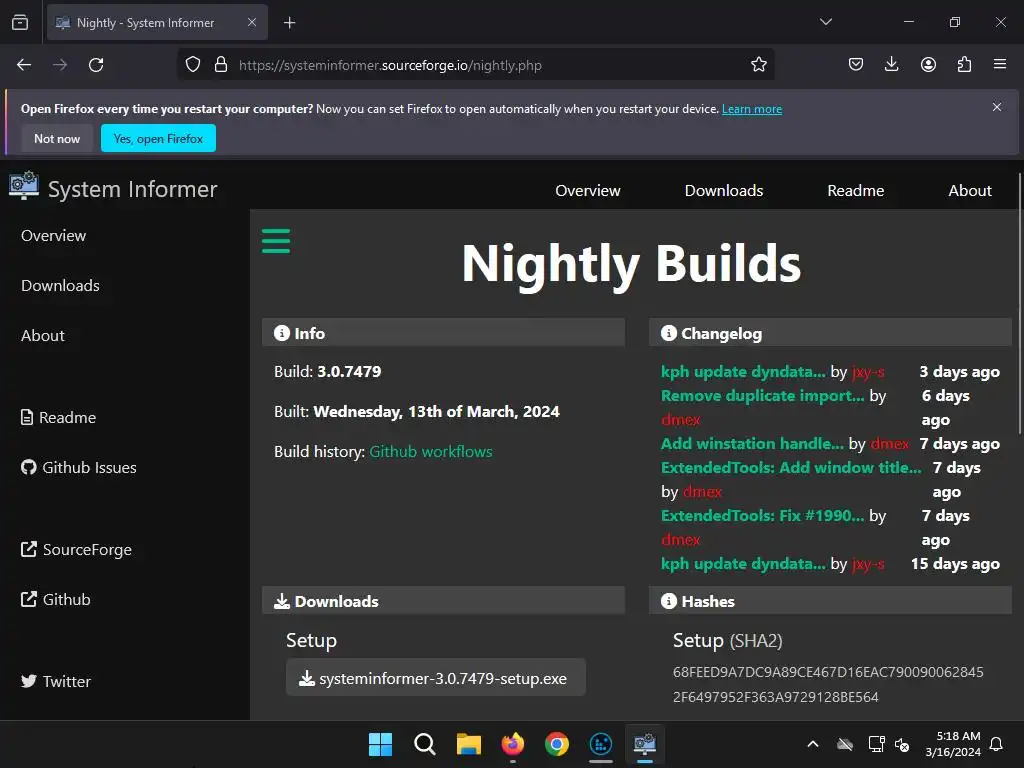The width and height of the screenshot is (1024, 768).
Task: Open the notification bell icon
Action: [997, 744]
